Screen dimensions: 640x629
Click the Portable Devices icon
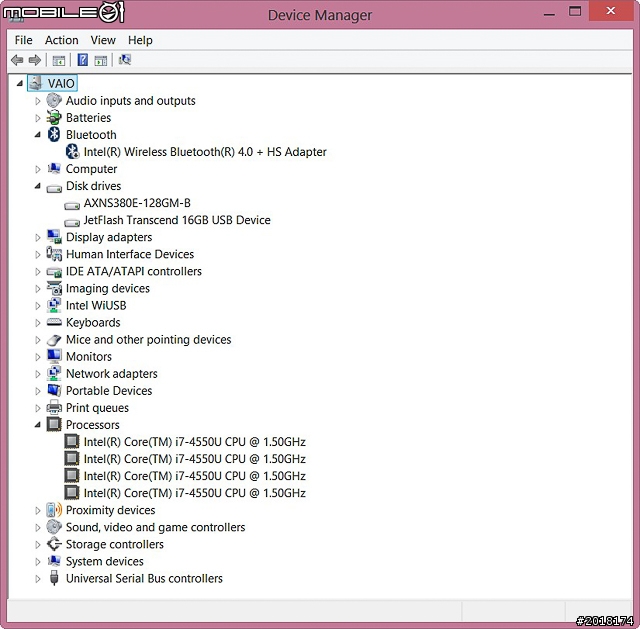coord(54,390)
